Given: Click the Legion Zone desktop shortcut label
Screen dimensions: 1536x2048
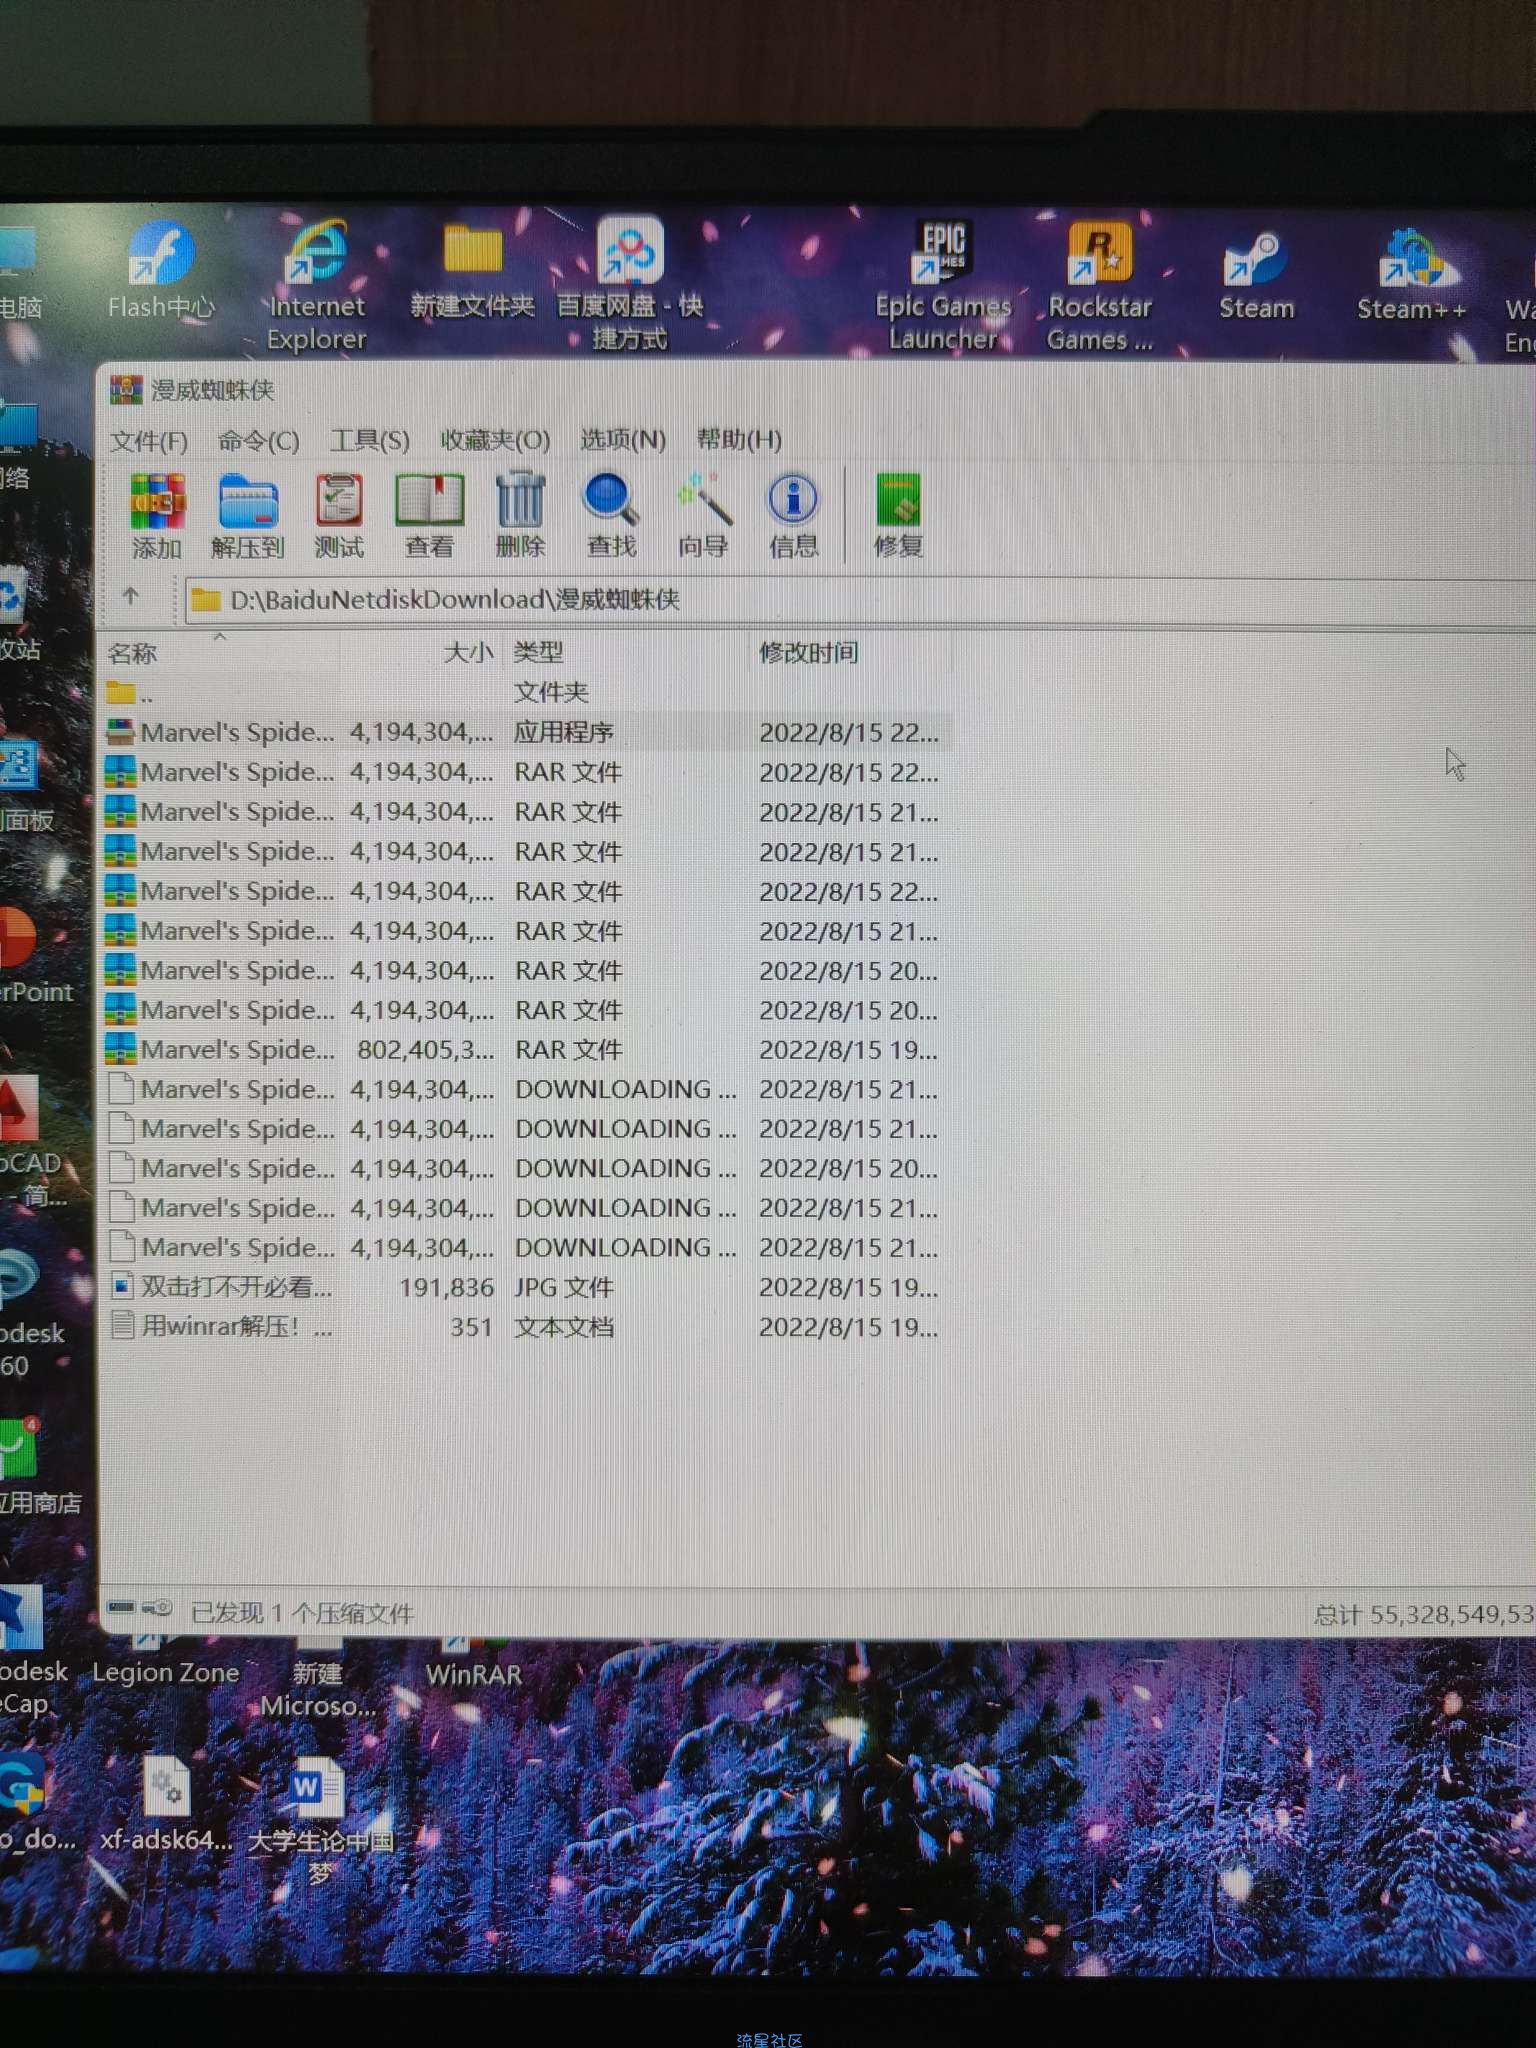Looking at the screenshot, I should click(166, 1672).
